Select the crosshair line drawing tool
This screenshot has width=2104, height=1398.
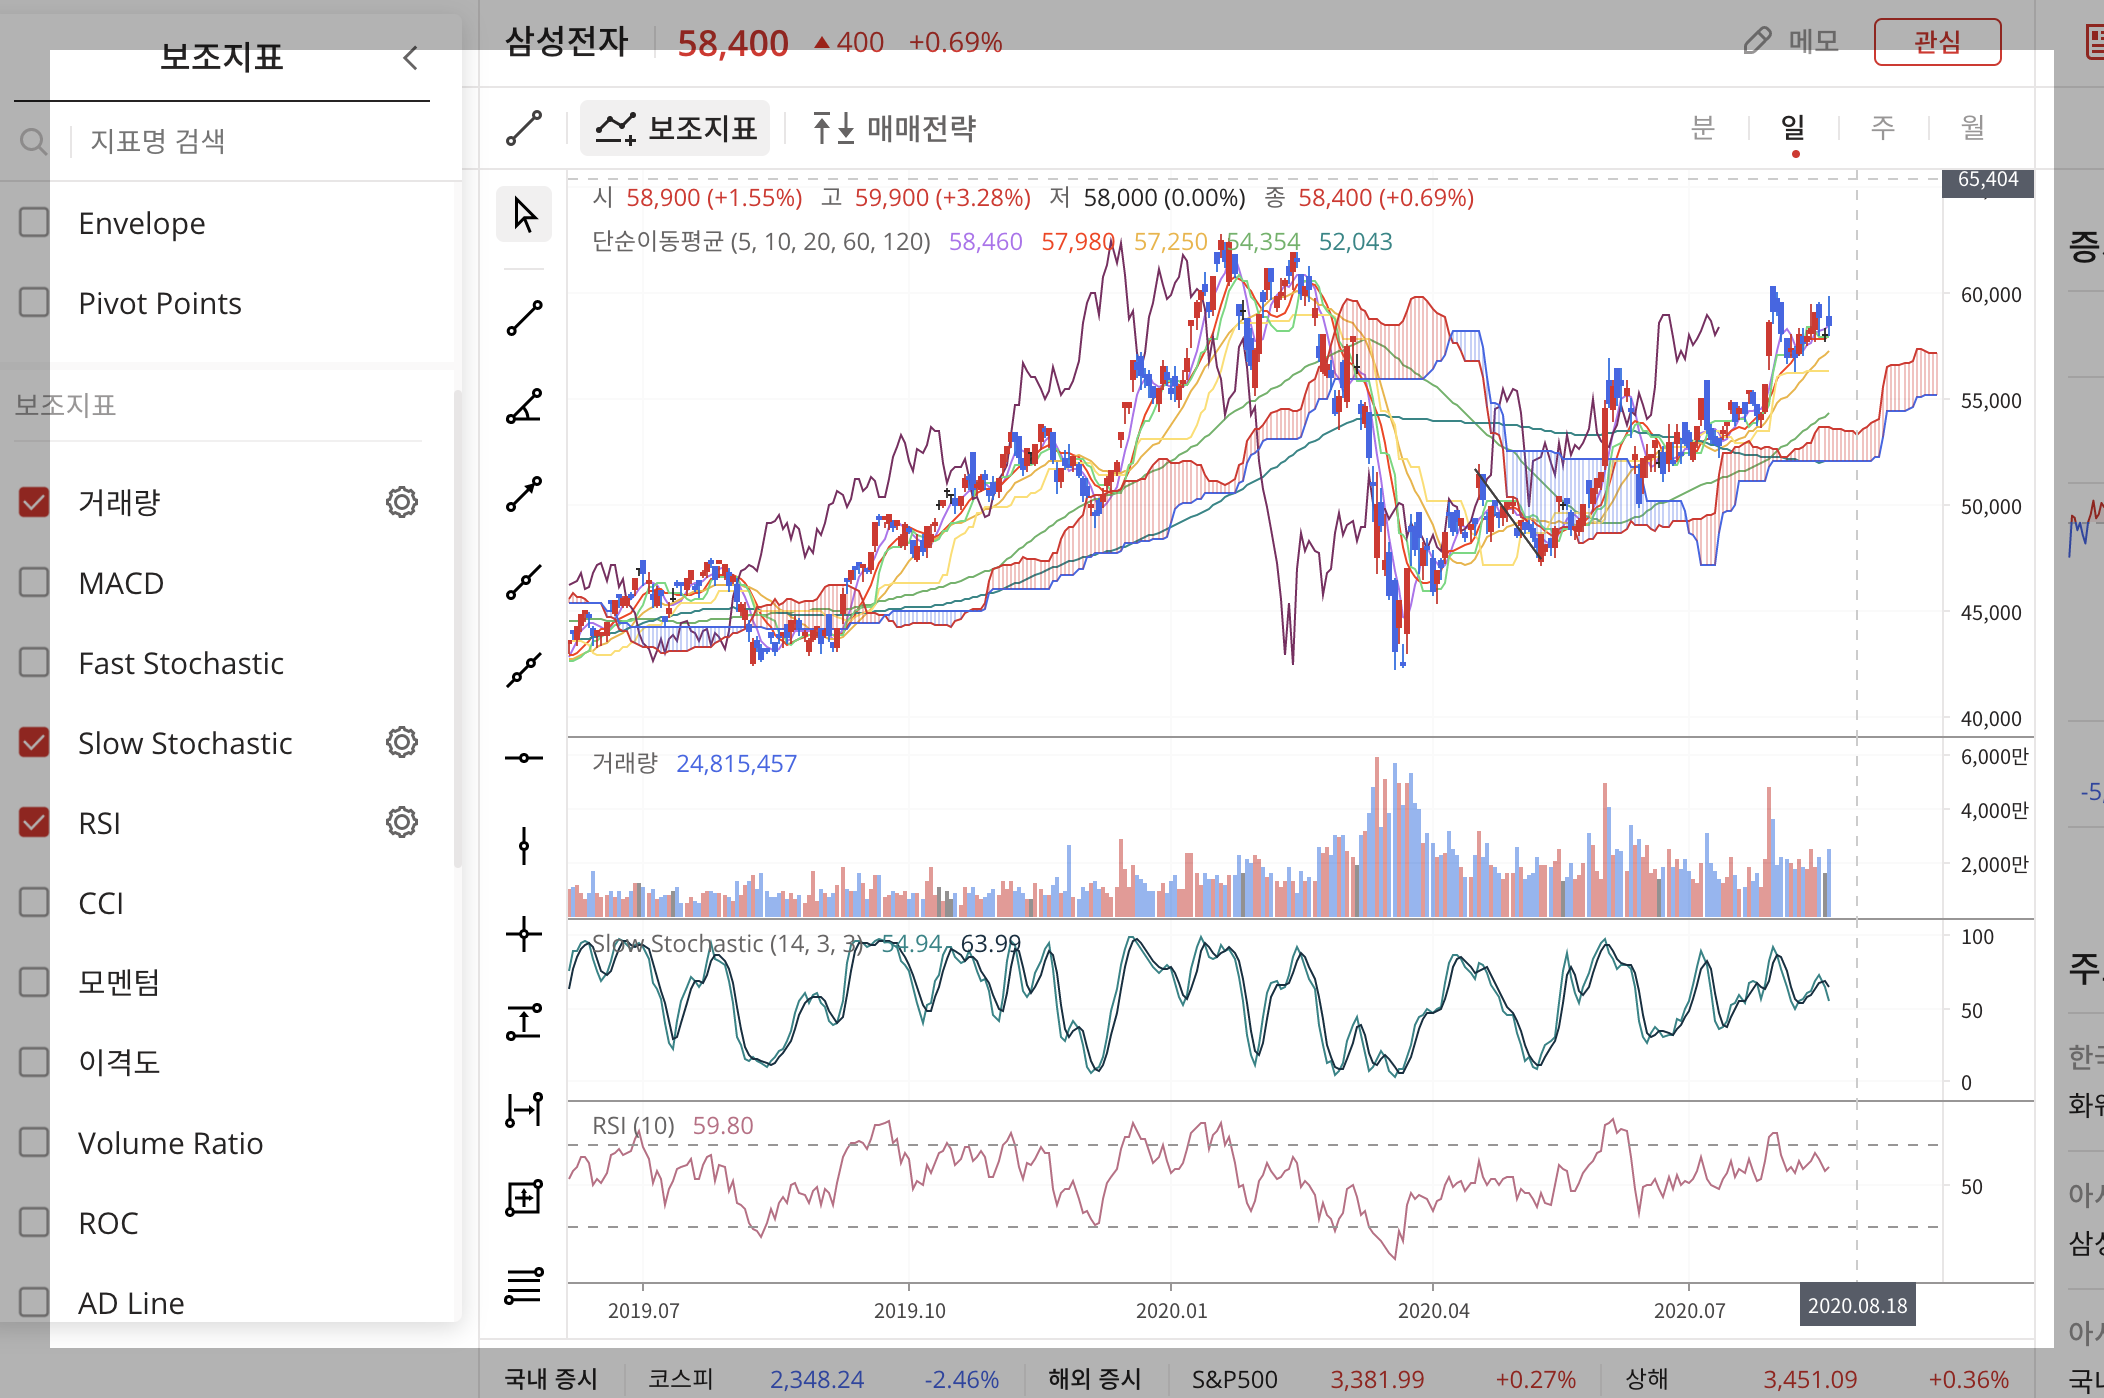click(x=524, y=935)
